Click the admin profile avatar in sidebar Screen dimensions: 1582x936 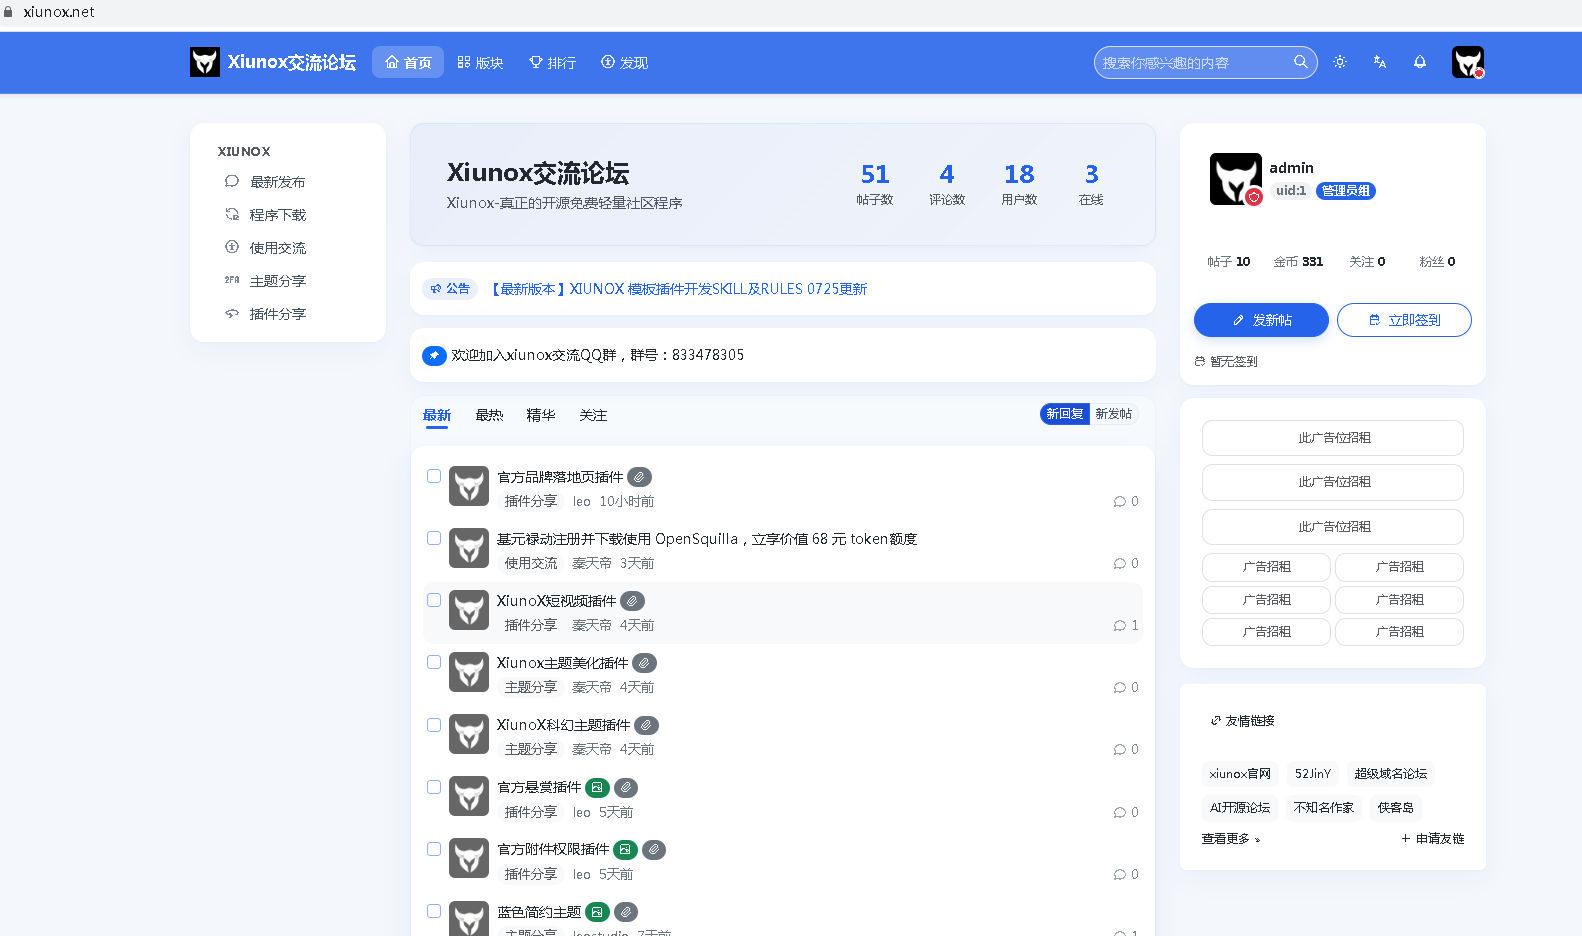click(x=1236, y=179)
